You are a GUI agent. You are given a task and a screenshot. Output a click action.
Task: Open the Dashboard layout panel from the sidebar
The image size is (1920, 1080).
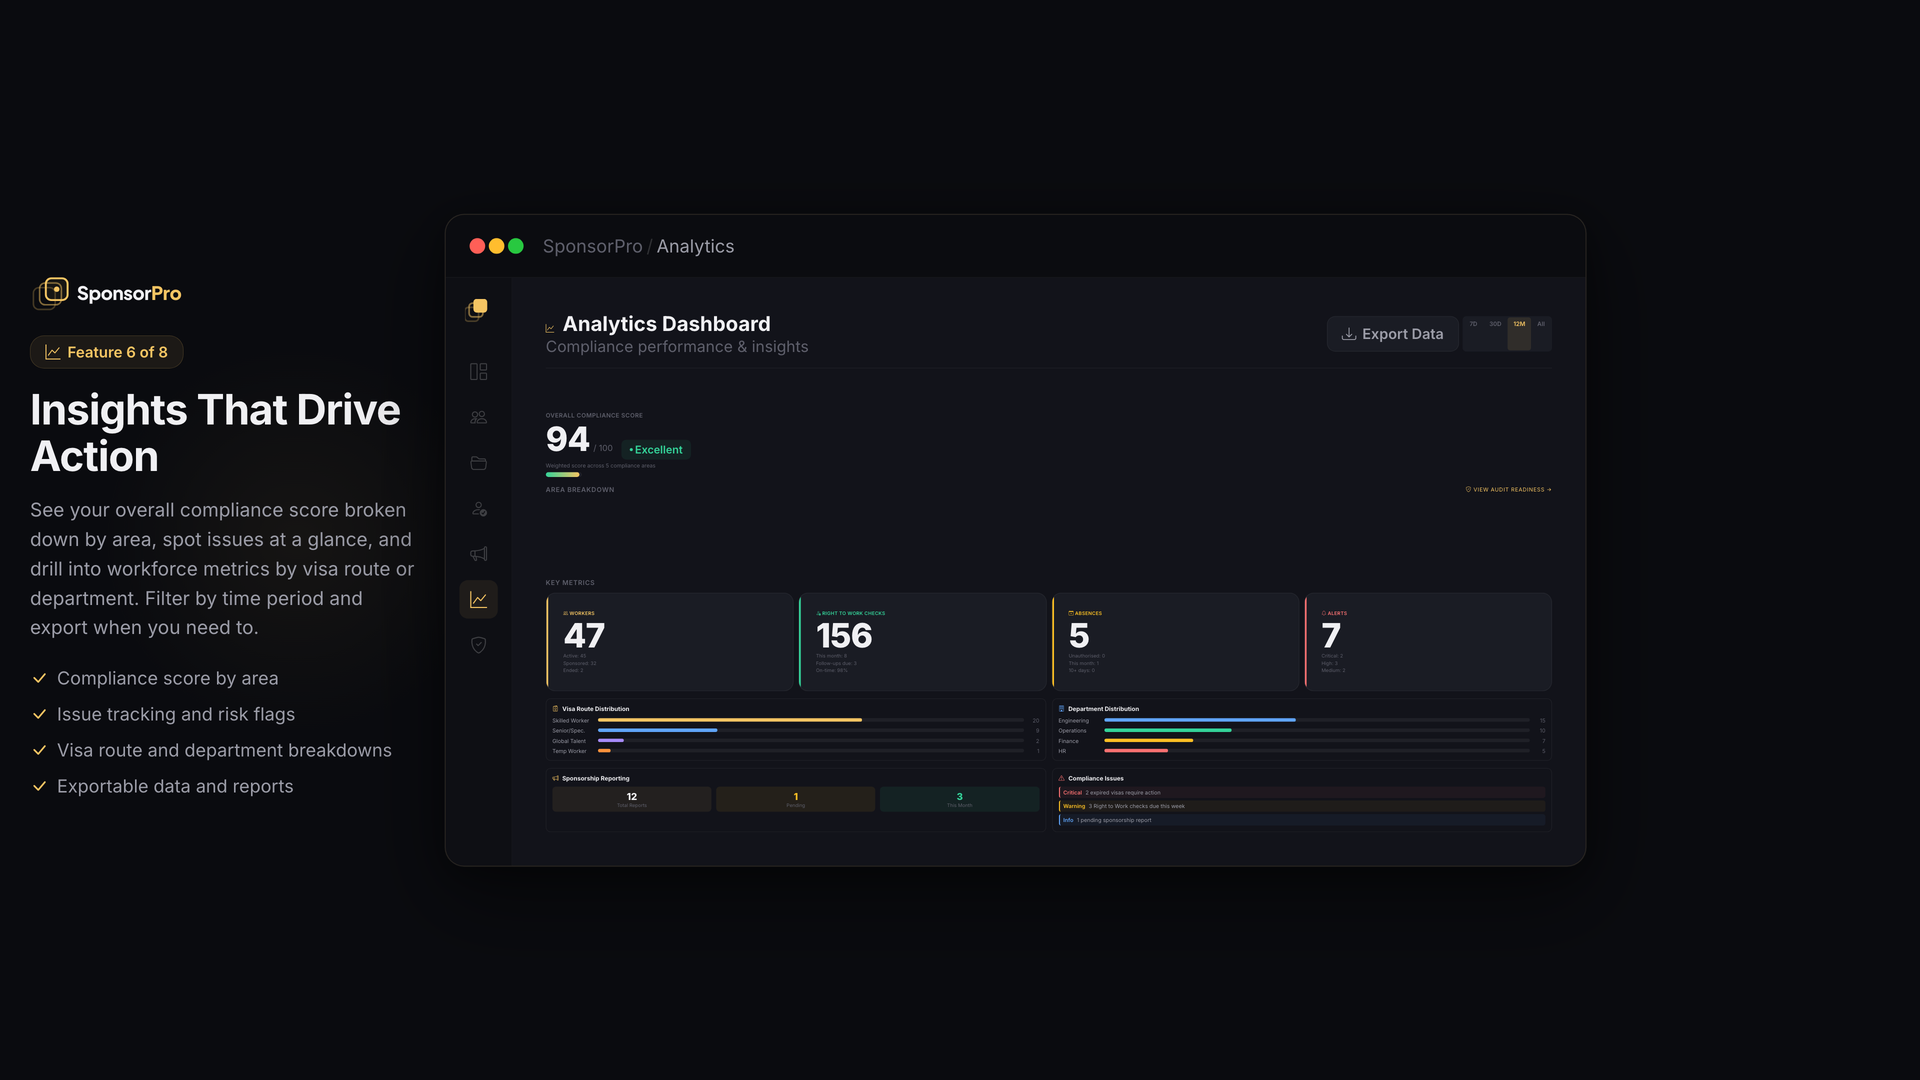pos(478,371)
